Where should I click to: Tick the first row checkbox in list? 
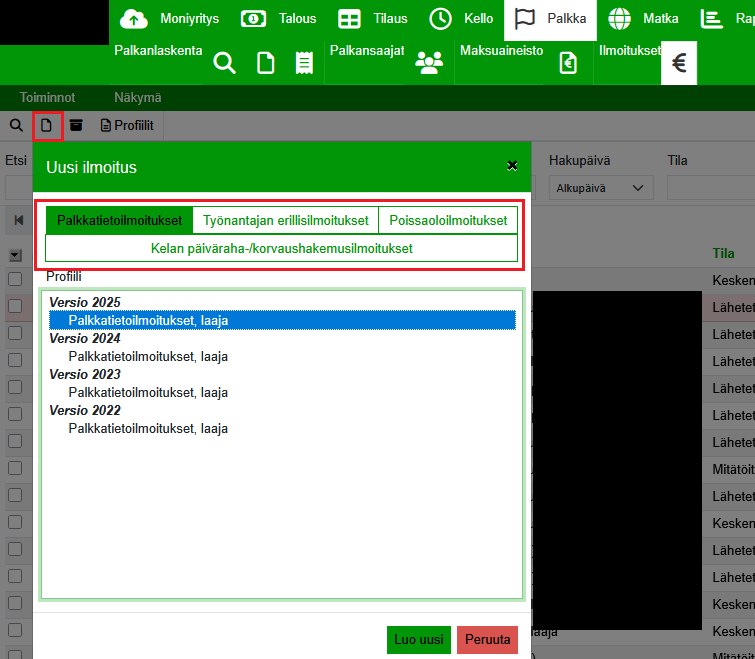(15, 279)
